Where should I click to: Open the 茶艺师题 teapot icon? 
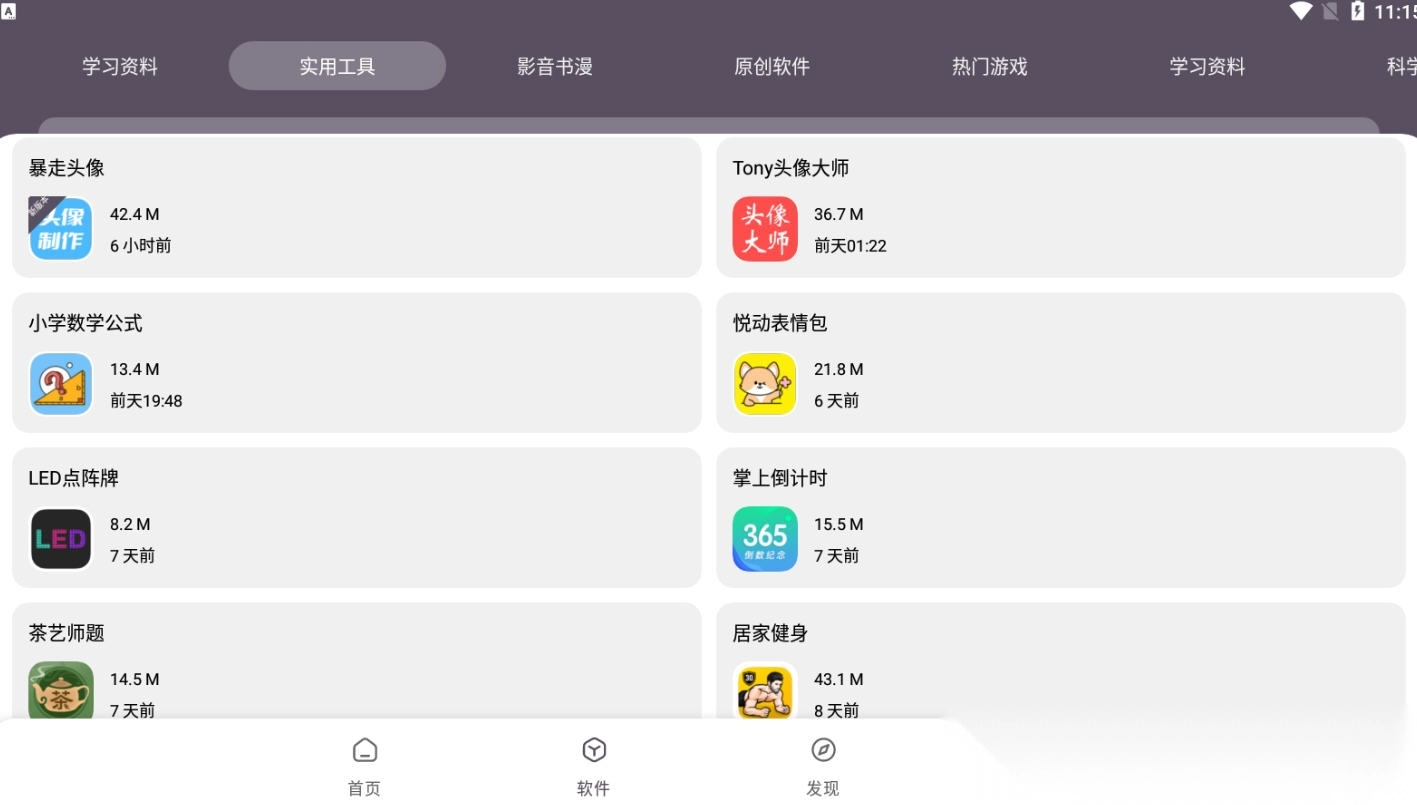61,690
